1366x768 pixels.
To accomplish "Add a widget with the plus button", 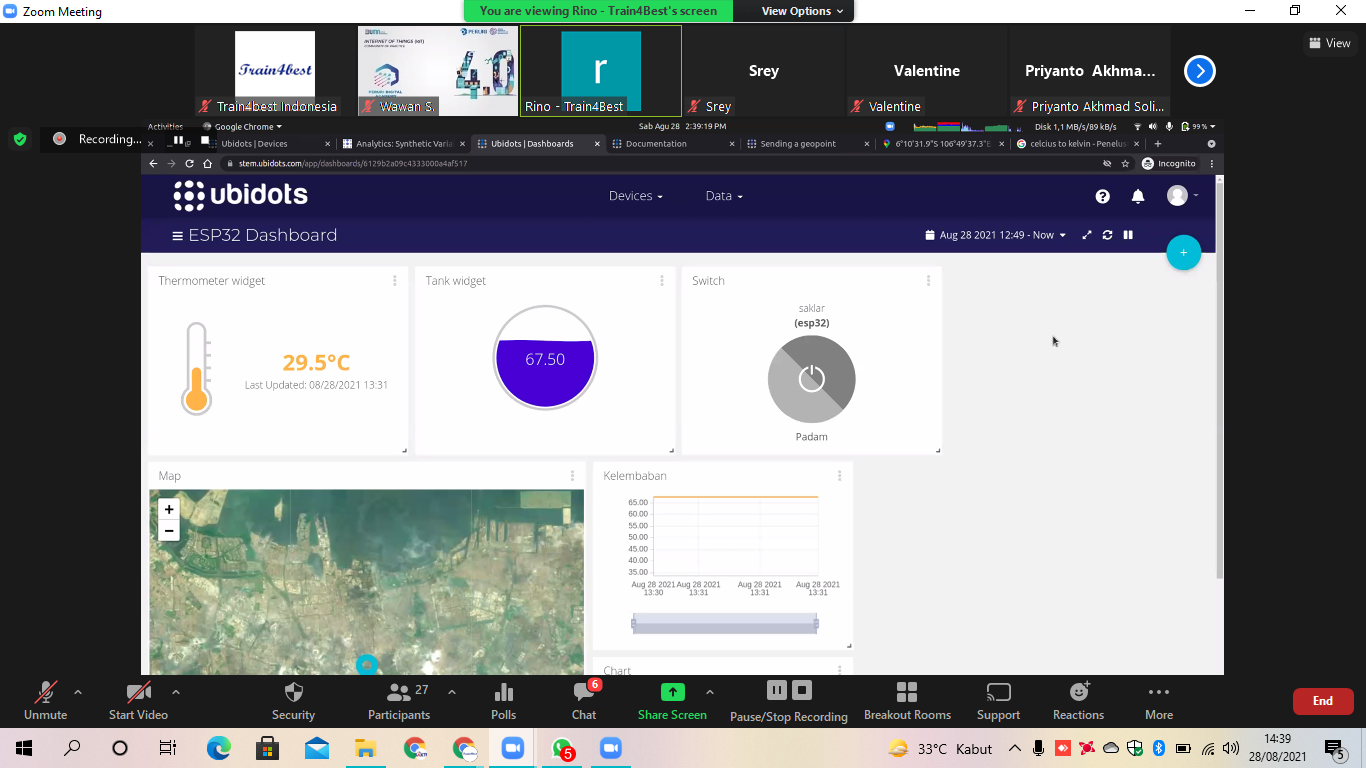I will (1183, 253).
